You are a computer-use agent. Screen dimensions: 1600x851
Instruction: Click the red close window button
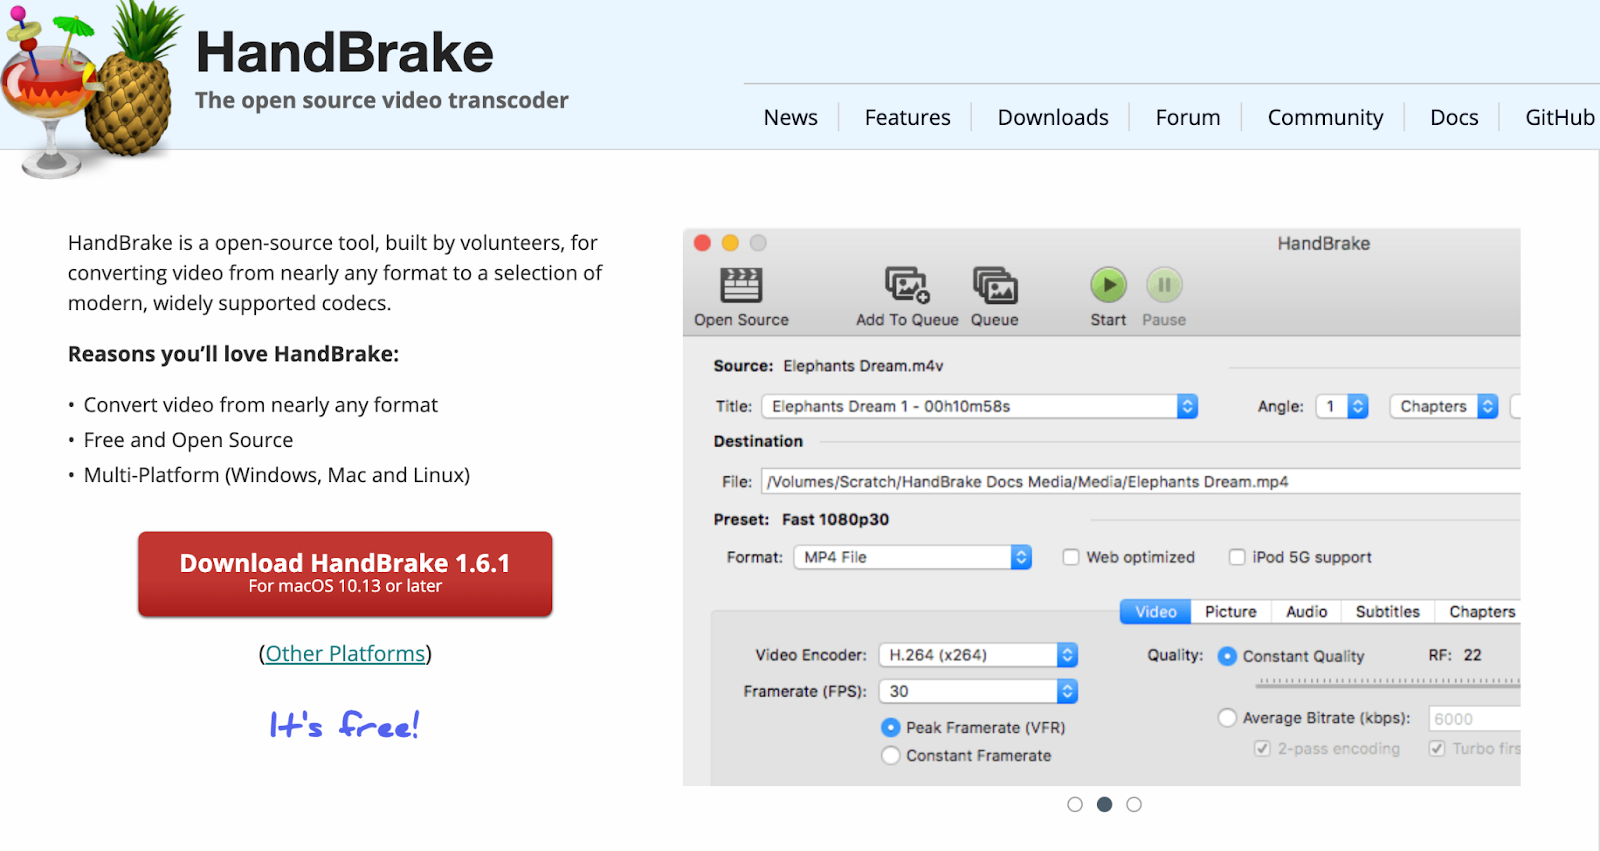[x=702, y=243]
